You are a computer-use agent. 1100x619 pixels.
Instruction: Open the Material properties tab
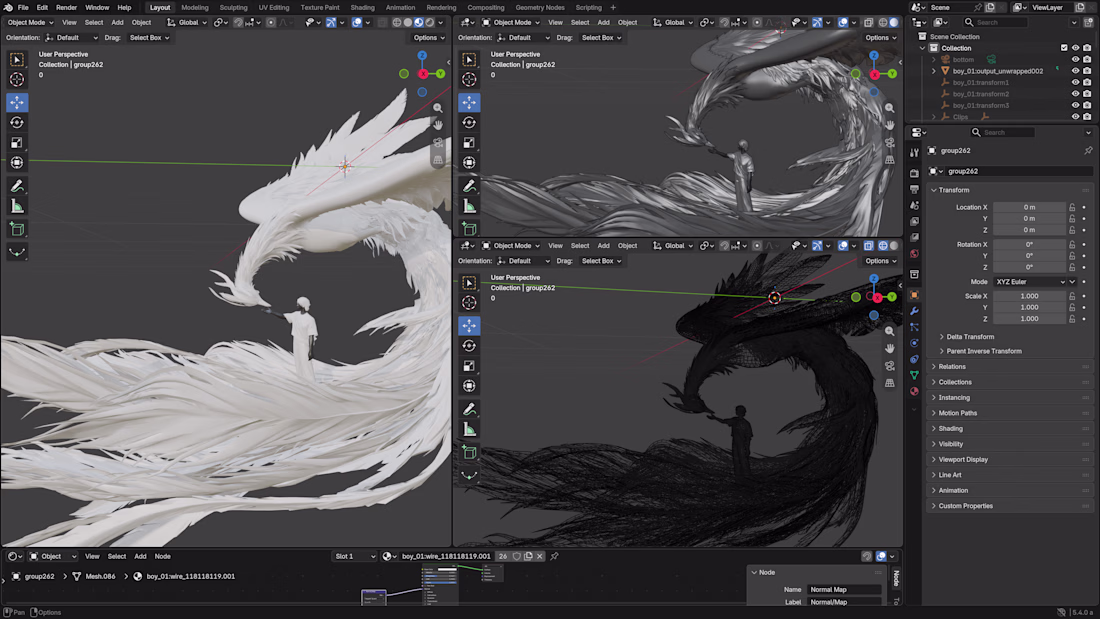pyautogui.click(x=914, y=391)
